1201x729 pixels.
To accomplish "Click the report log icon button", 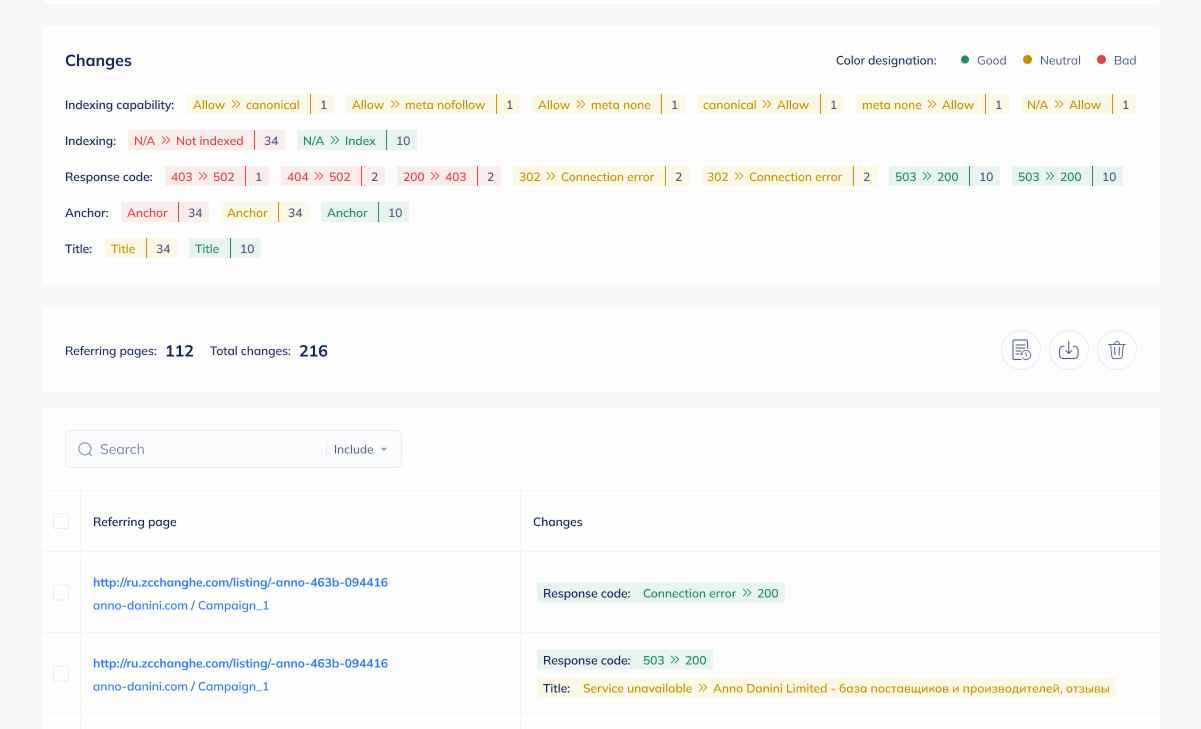I will coord(1021,350).
